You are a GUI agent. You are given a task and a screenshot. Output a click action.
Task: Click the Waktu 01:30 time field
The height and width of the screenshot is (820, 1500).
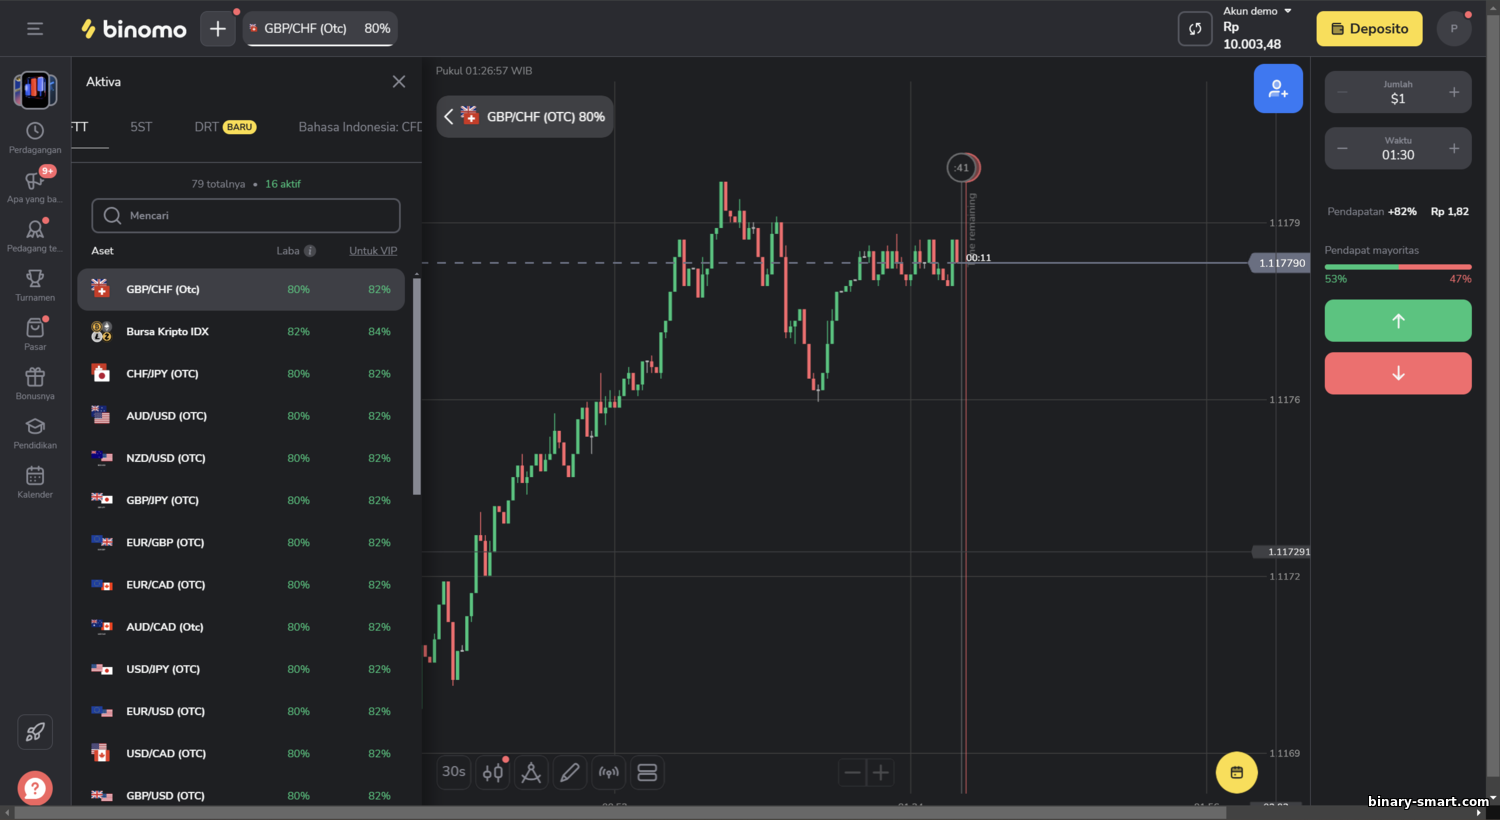1398,148
